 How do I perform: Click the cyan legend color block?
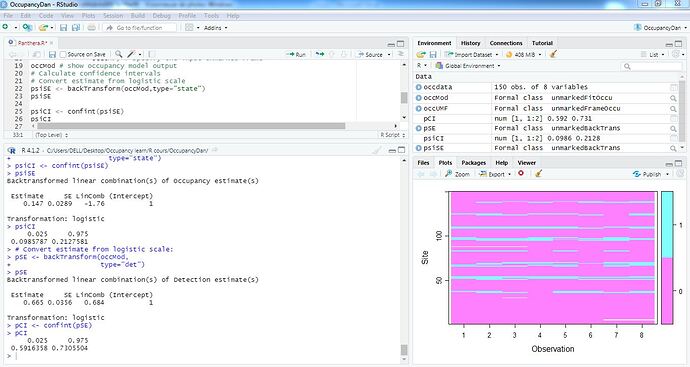tap(667, 224)
